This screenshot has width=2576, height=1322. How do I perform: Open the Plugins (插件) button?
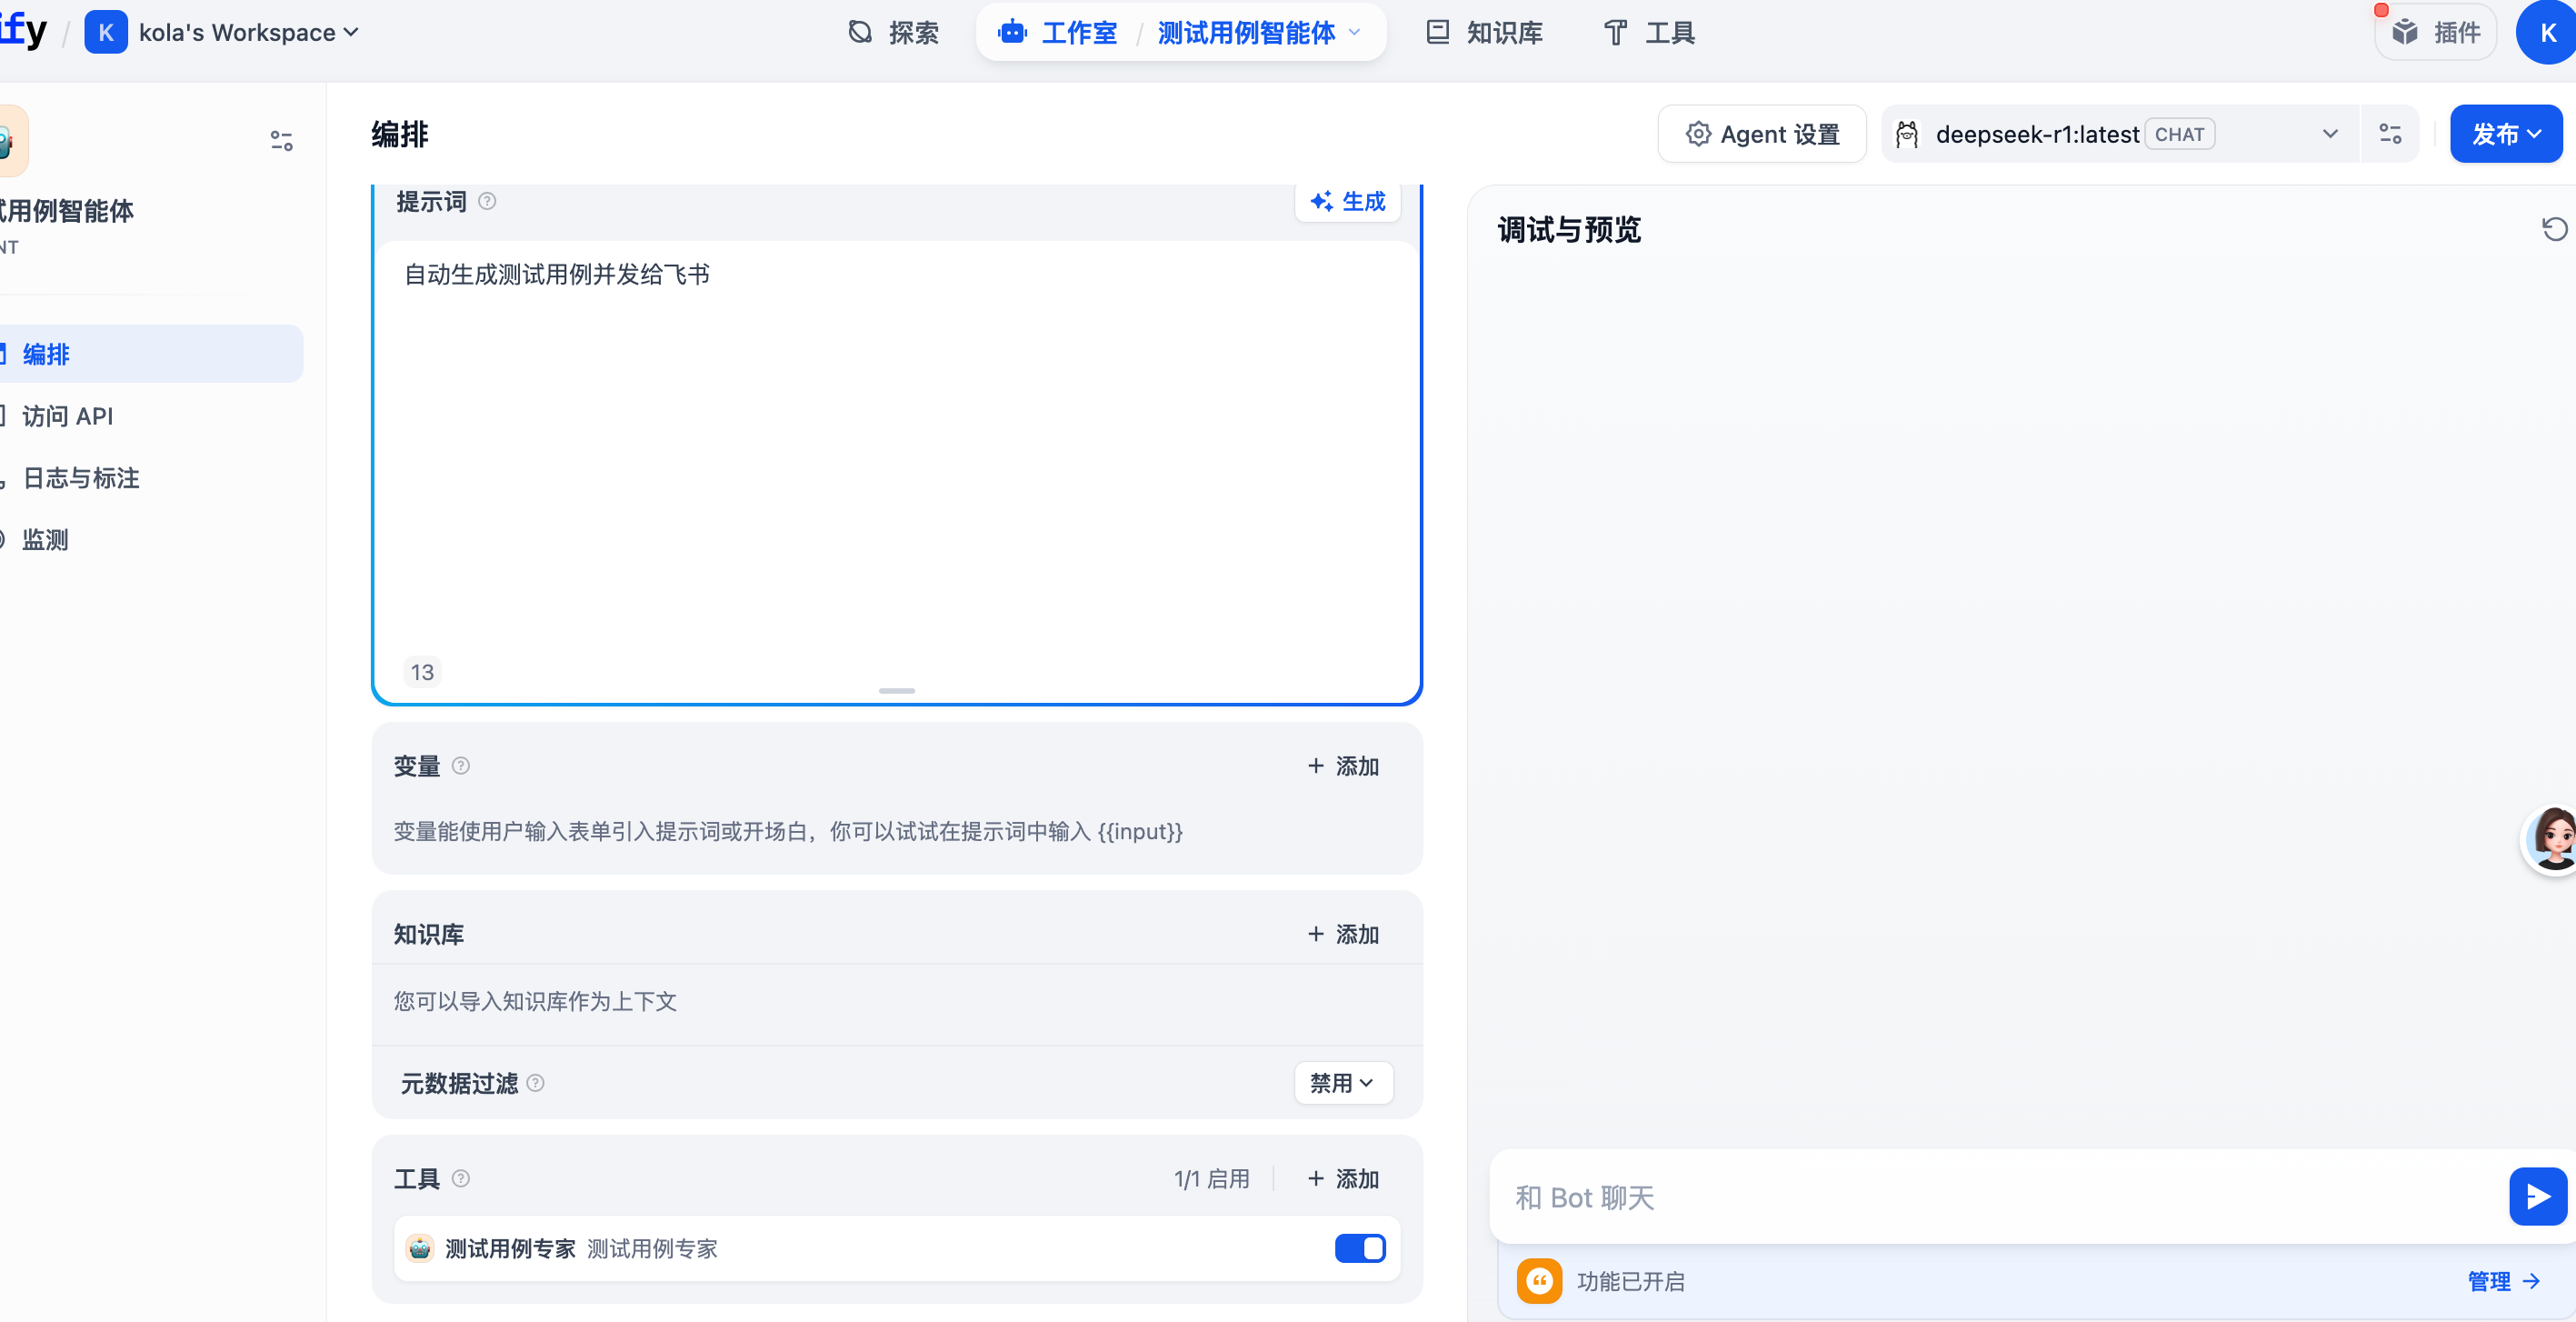coord(2436,33)
